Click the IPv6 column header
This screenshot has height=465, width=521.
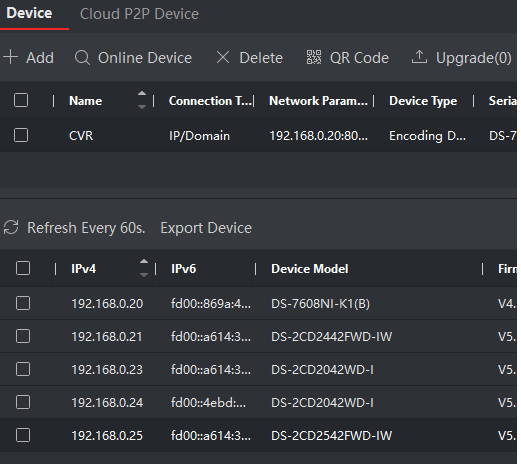pos(183,269)
